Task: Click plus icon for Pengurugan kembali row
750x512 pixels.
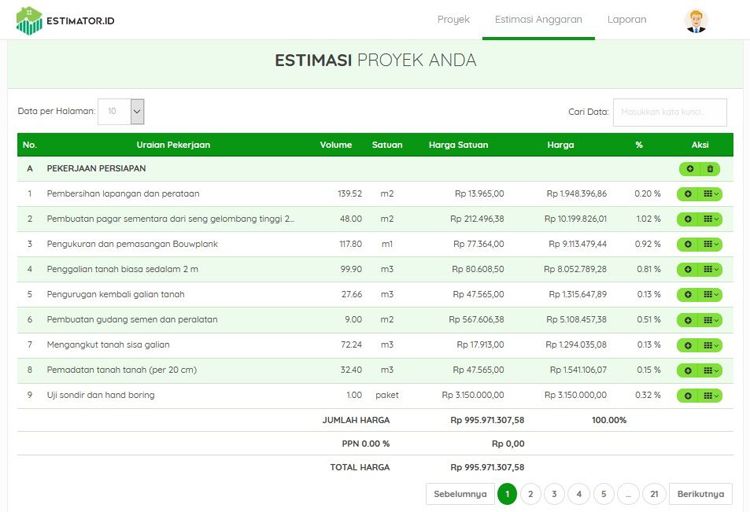Action: 689,295
